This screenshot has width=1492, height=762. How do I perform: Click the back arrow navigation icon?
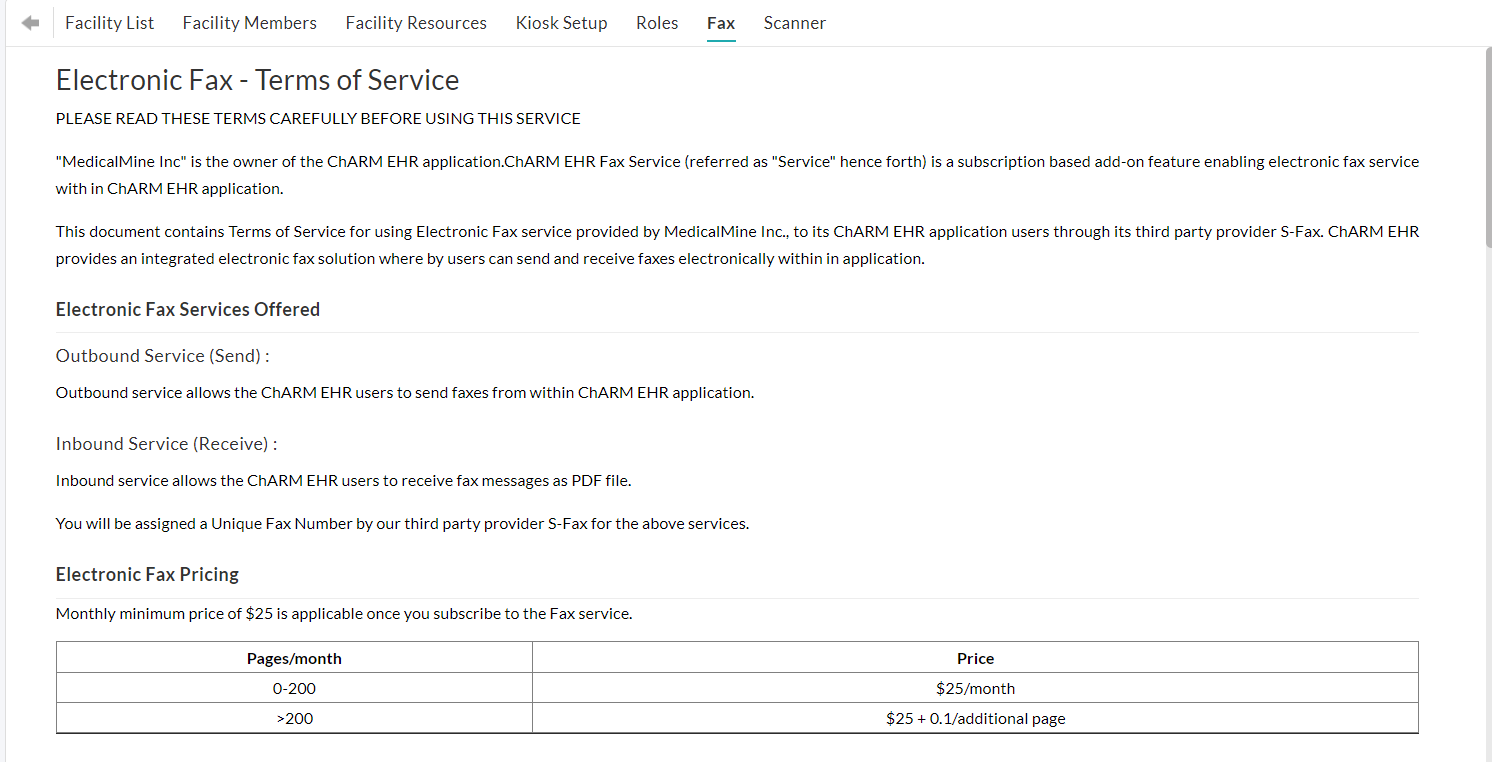30,22
